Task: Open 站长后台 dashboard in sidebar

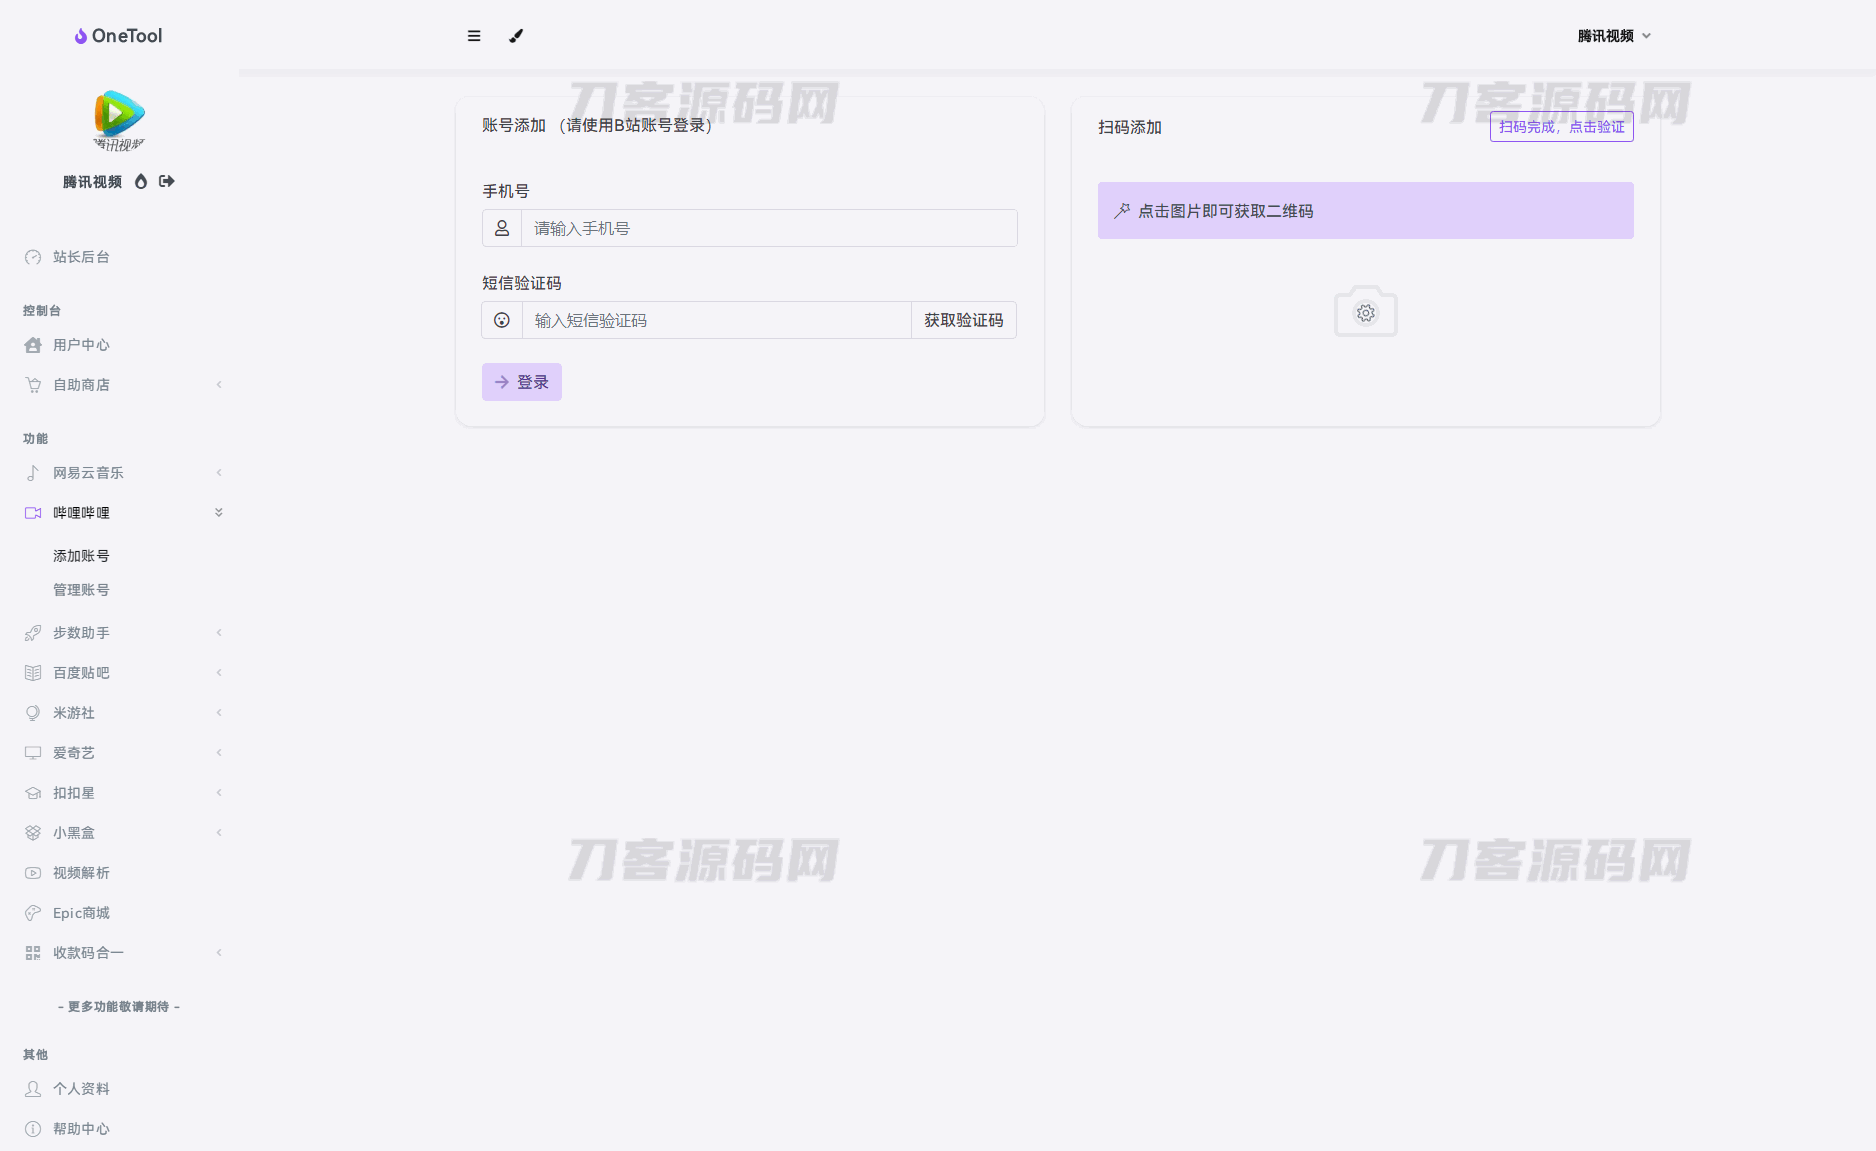Action: [81, 257]
